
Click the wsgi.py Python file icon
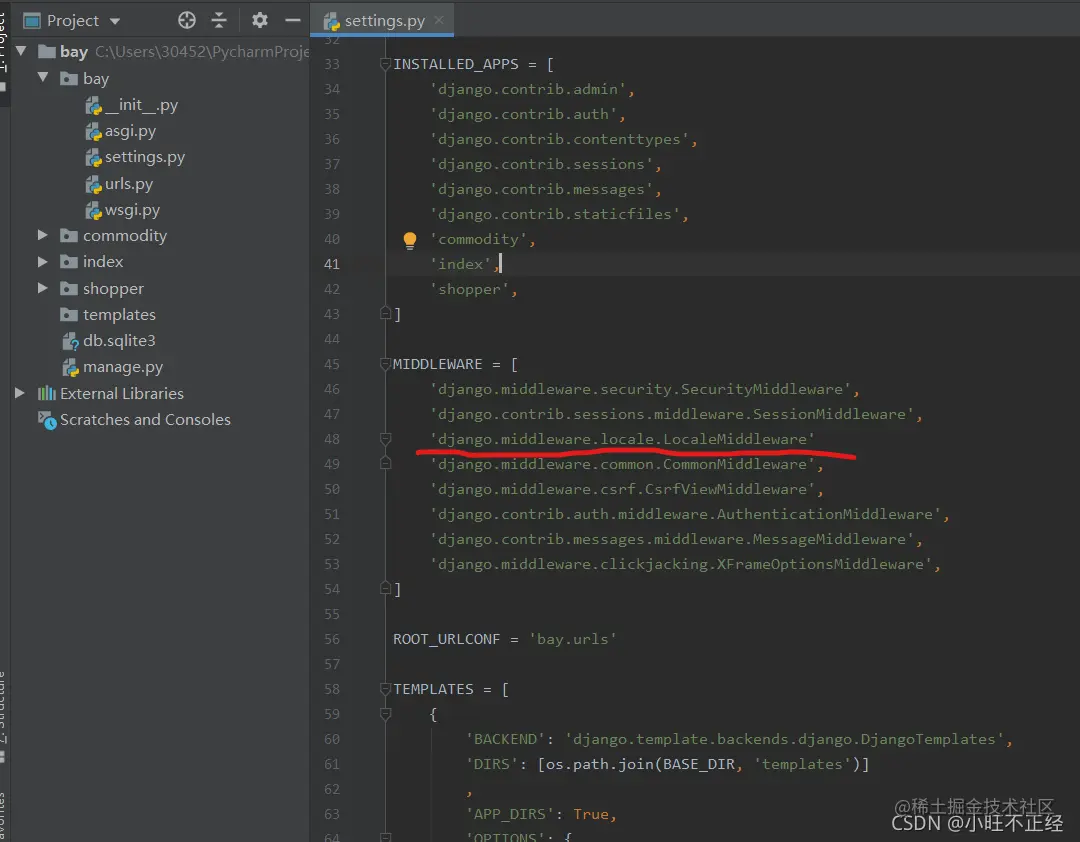tap(93, 210)
